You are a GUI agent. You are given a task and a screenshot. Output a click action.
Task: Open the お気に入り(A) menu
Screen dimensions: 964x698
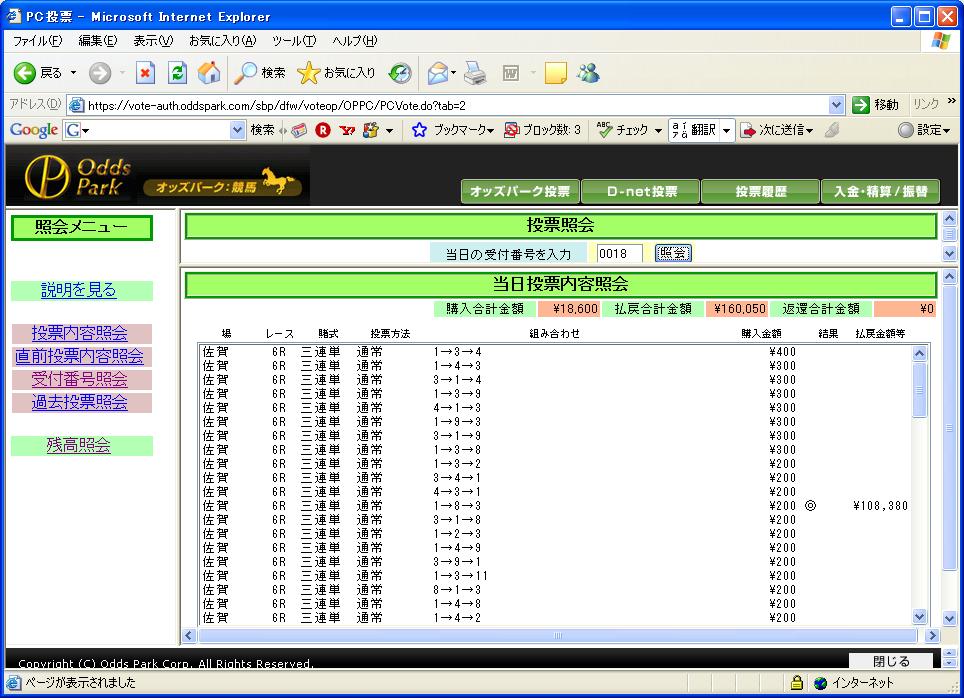tap(223, 41)
